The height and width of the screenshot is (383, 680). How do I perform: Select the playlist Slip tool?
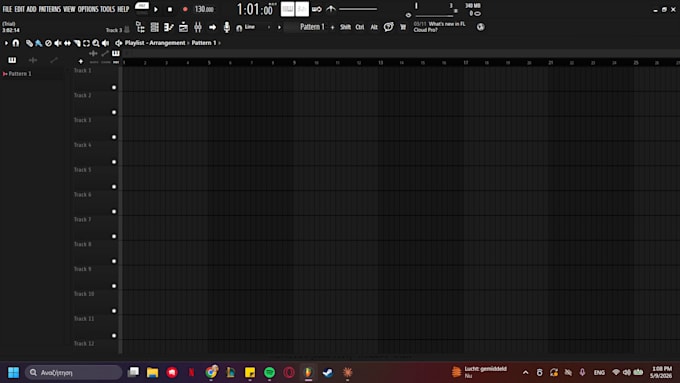(67, 43)
